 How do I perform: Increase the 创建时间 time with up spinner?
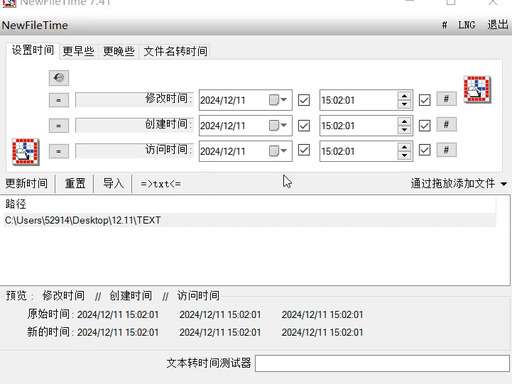404,122
